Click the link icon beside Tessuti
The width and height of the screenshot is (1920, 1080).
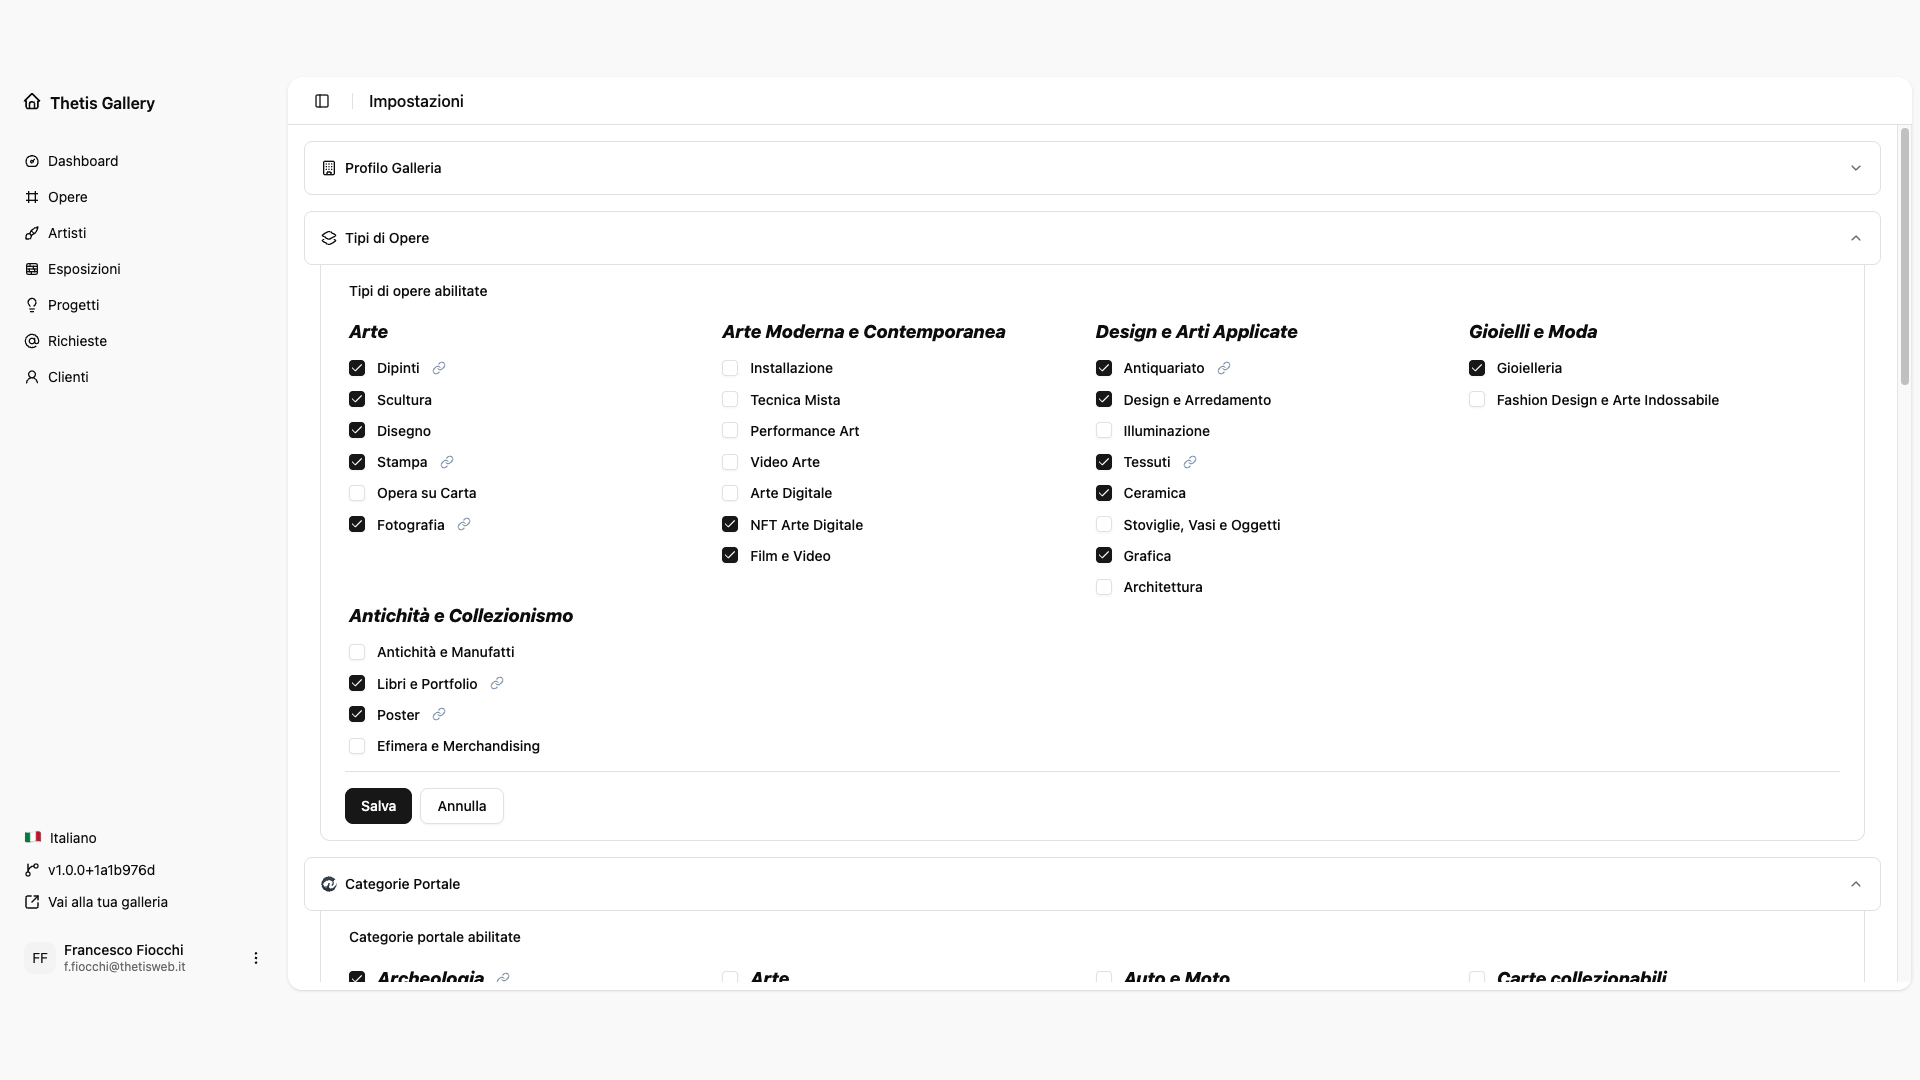point(1190,462)
